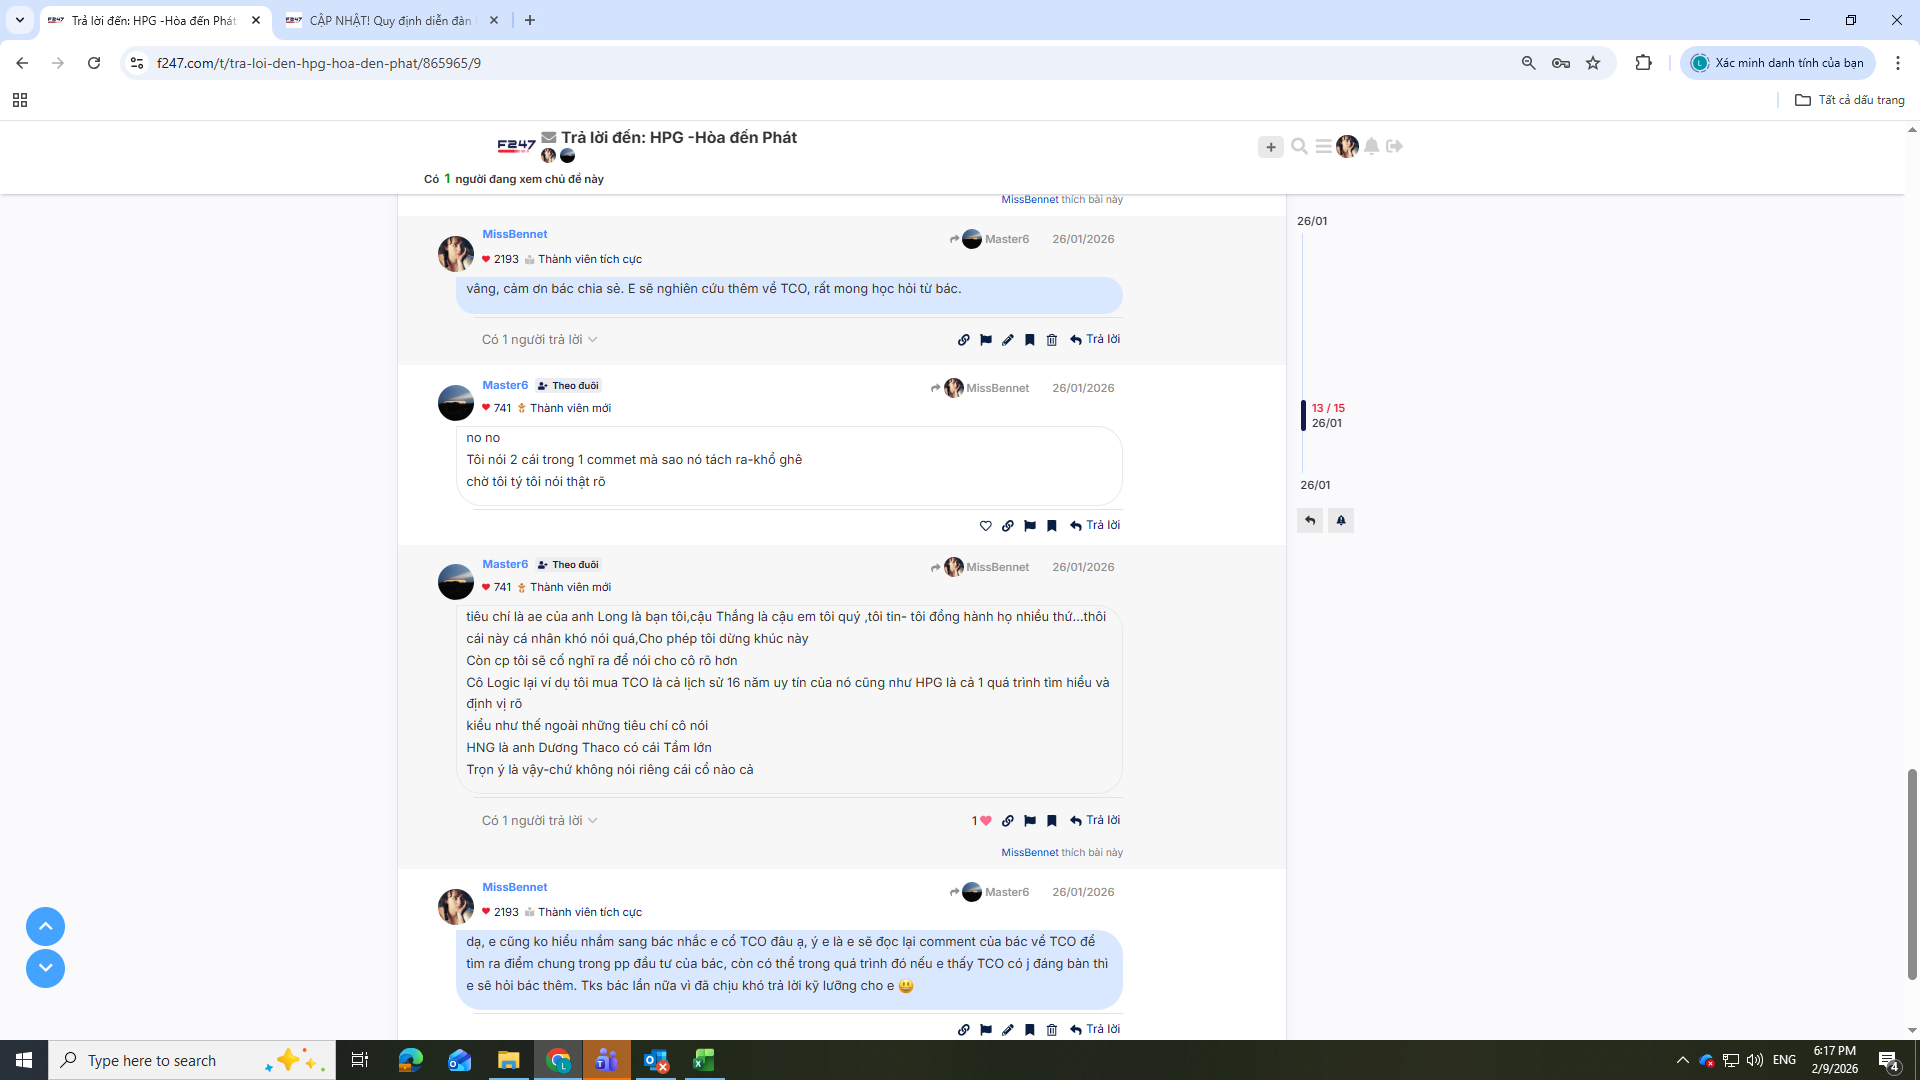Delete the 'vâng, cảm ơn bác' post
Viewport: 1920px width, 1080px height.
click(x=1052, y=340)
